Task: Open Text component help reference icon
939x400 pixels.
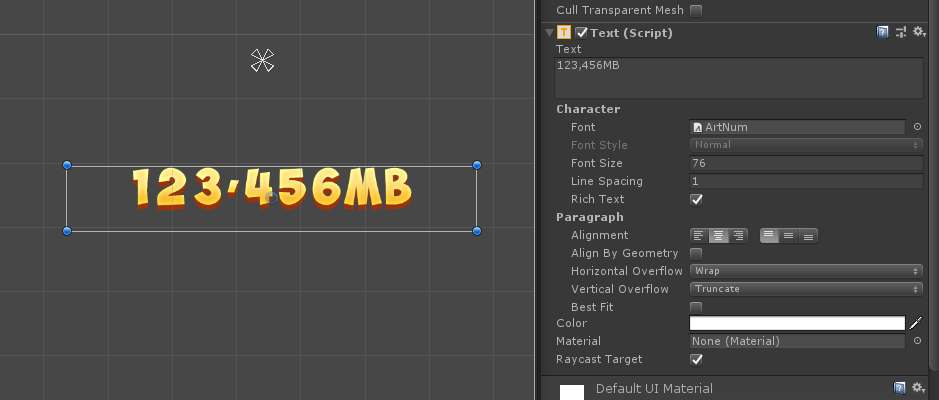Action: 882,32
